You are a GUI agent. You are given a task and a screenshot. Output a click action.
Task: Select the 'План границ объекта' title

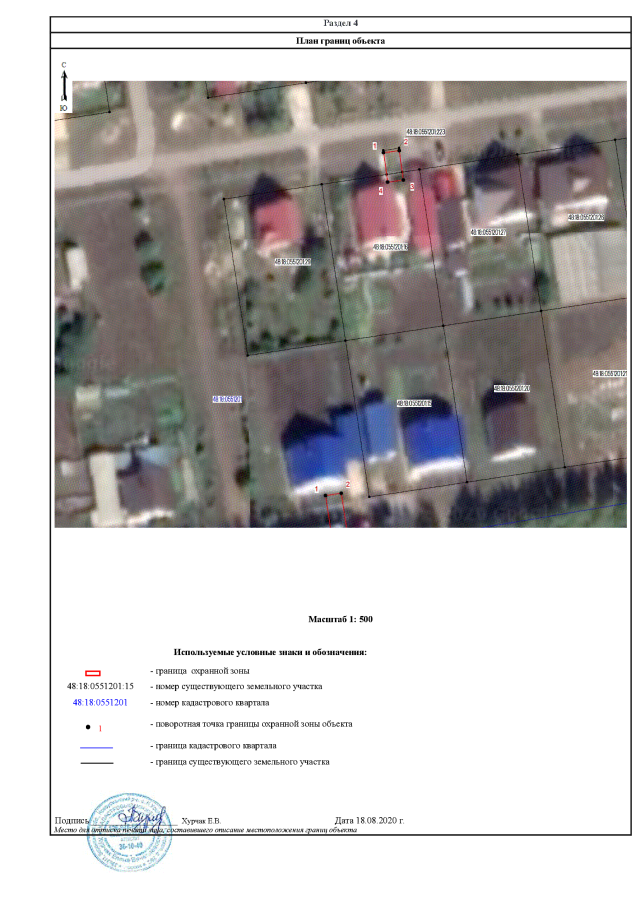coord(341,41)
